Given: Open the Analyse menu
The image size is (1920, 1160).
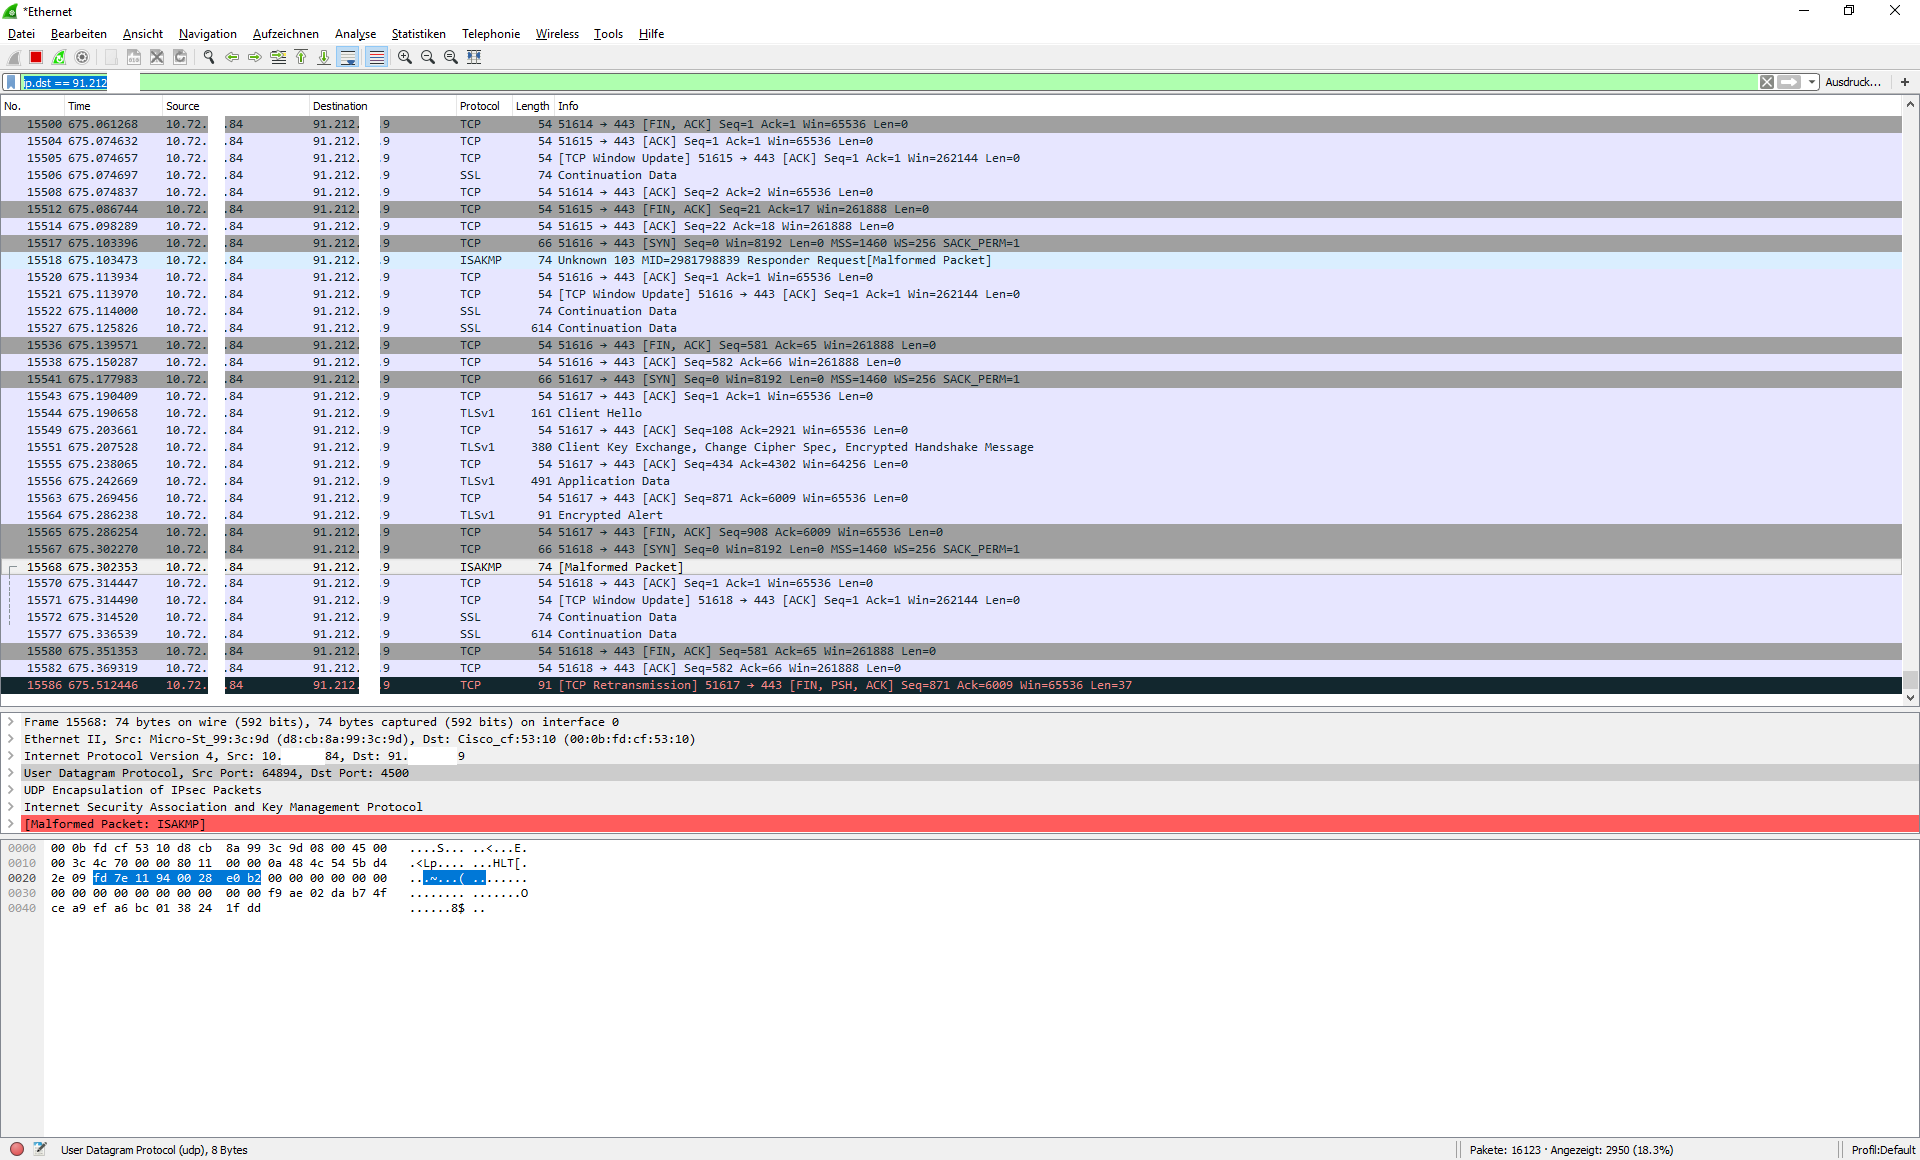Looking at the screenshot, I should (x=355, y=34).
